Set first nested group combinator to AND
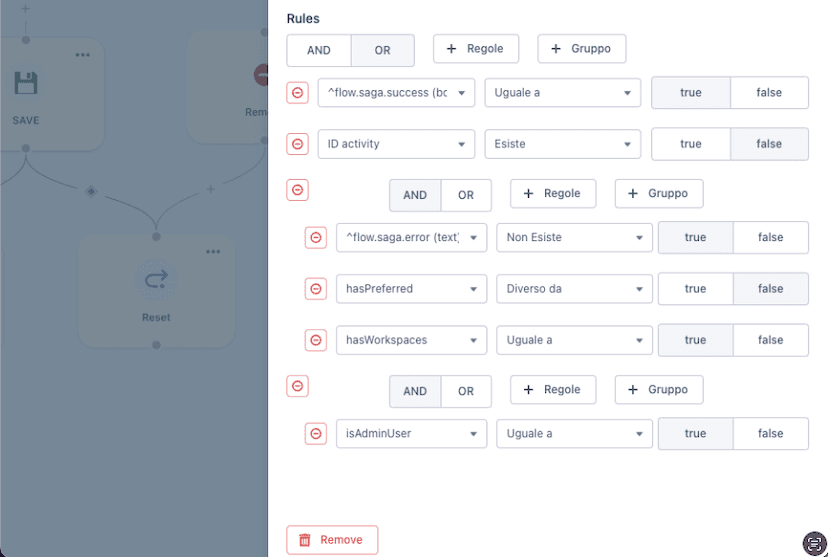This screenshot has width=828, height=557. click(415, 195)
